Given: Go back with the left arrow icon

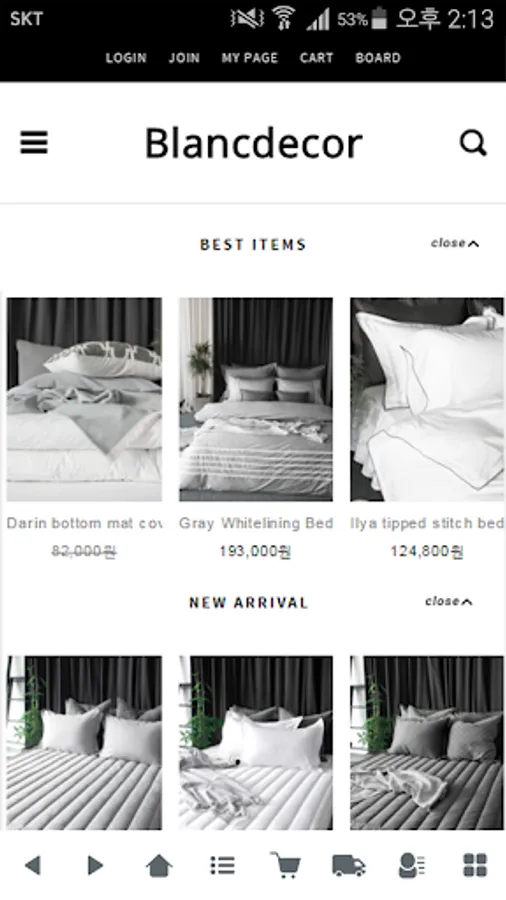Looking at the screenshot, I should point(33,864).
